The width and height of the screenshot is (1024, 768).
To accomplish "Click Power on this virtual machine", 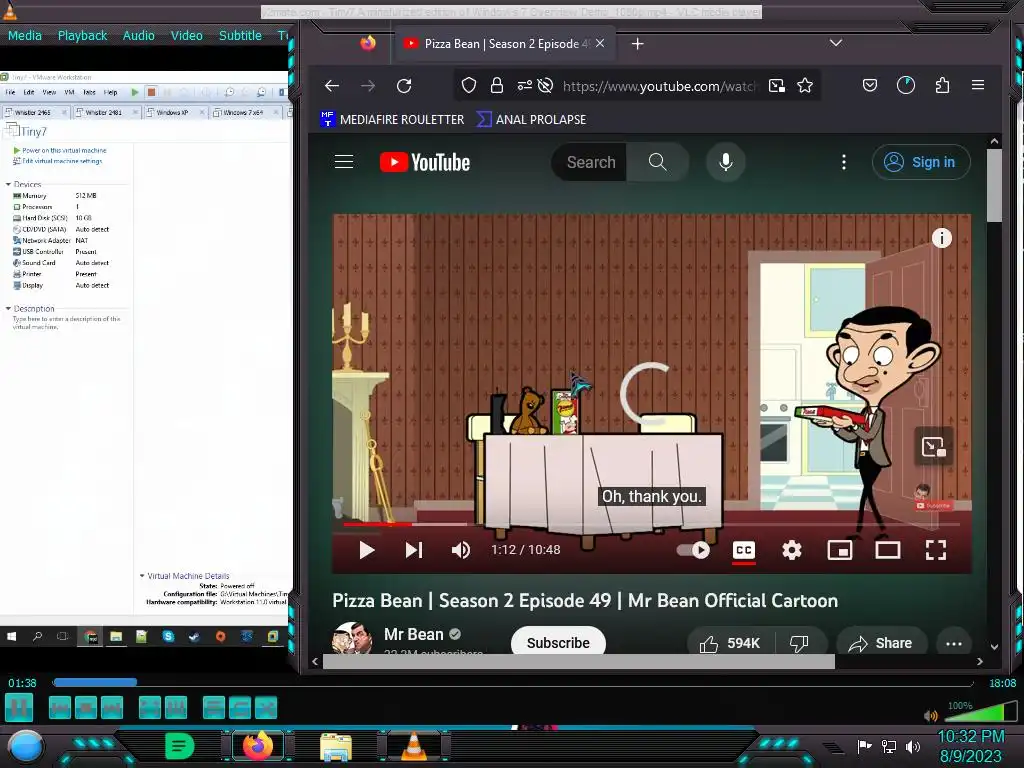I will tap(64, 150).
